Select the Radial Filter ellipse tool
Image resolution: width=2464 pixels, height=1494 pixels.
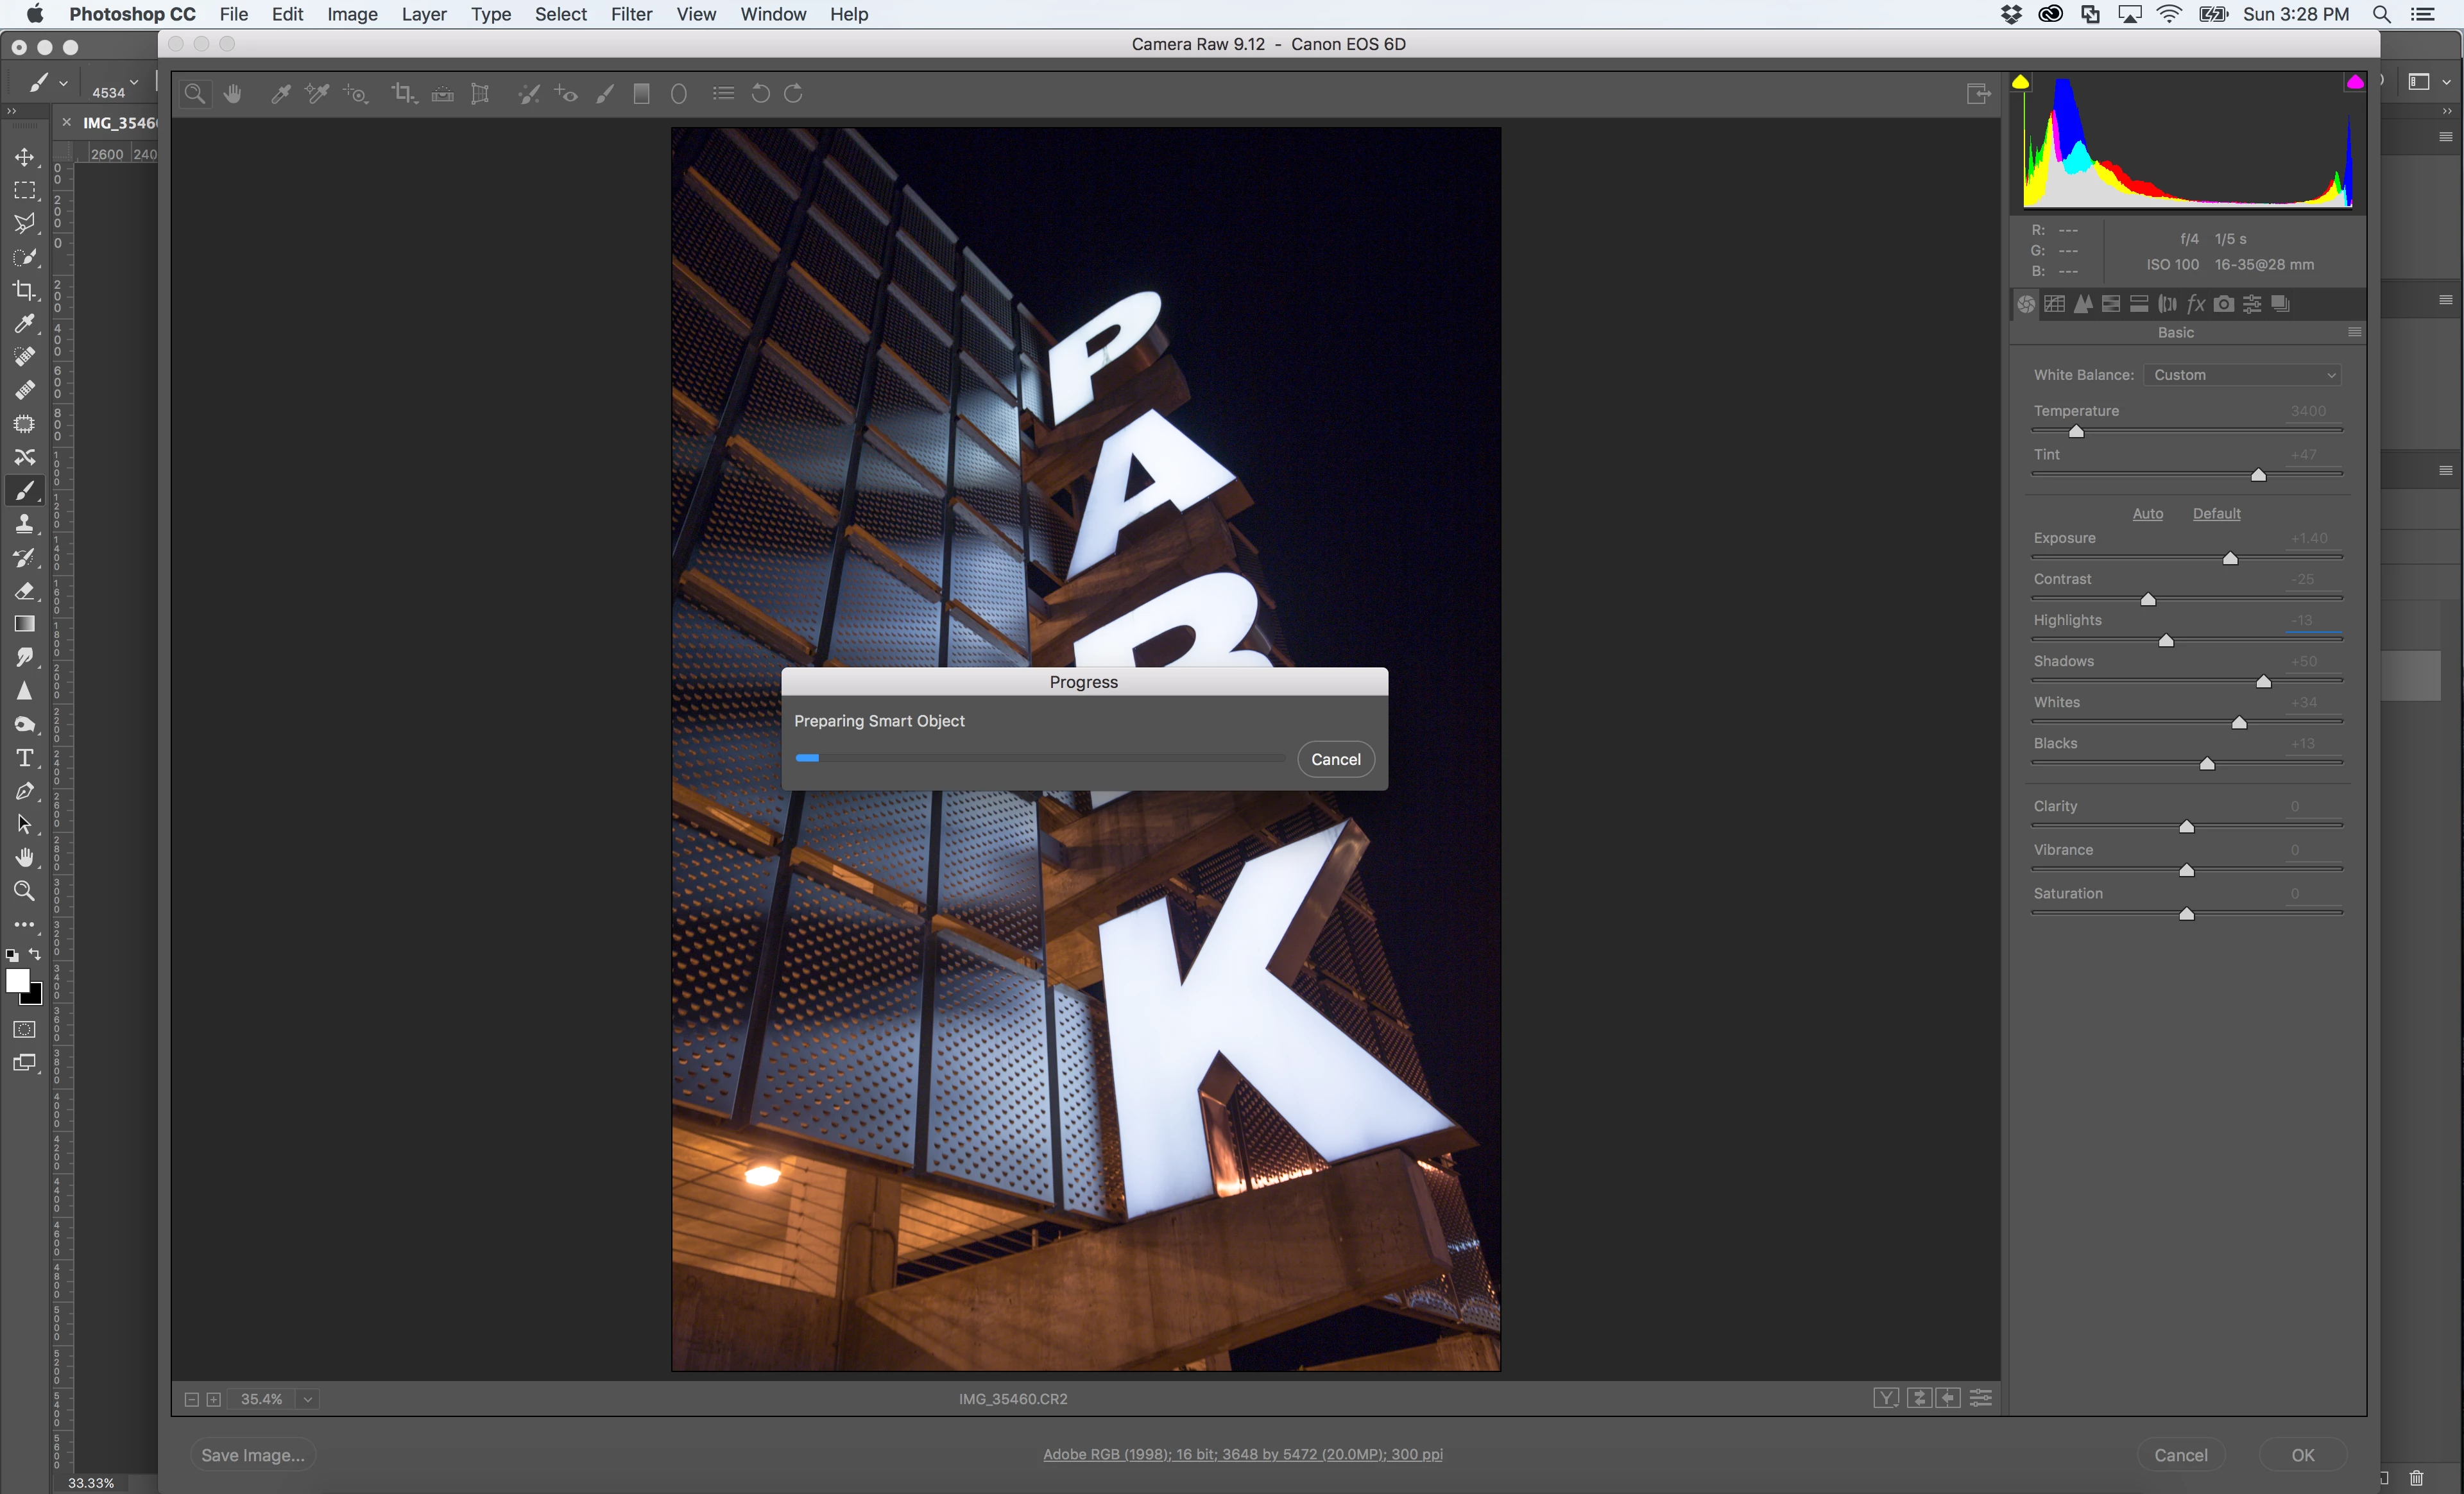pyautogui.click(x=679, y=94)
